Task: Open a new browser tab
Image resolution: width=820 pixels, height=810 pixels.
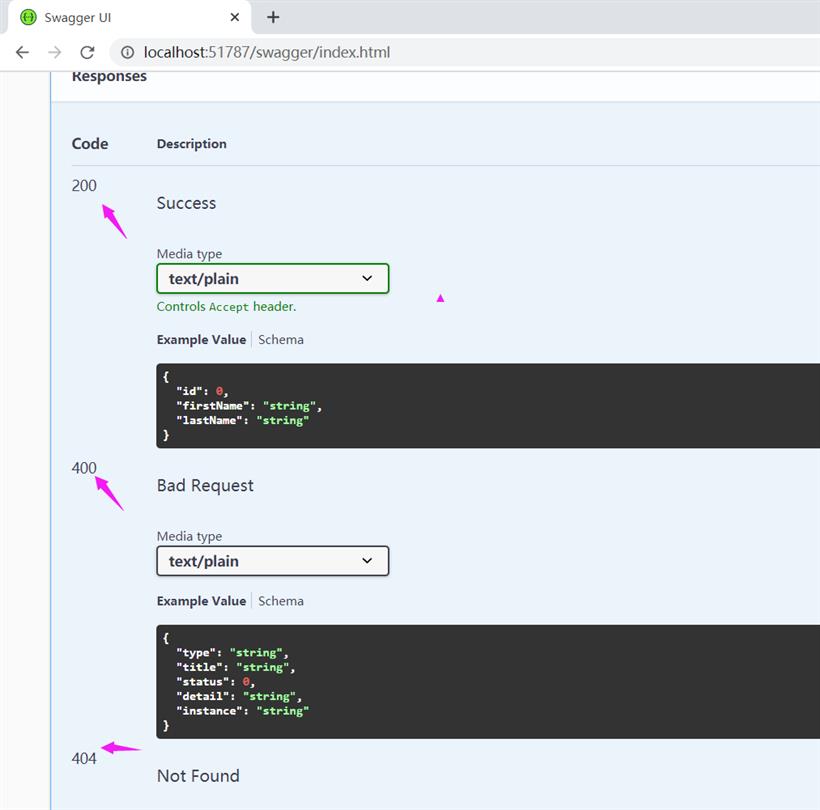Action: point(273,17)
